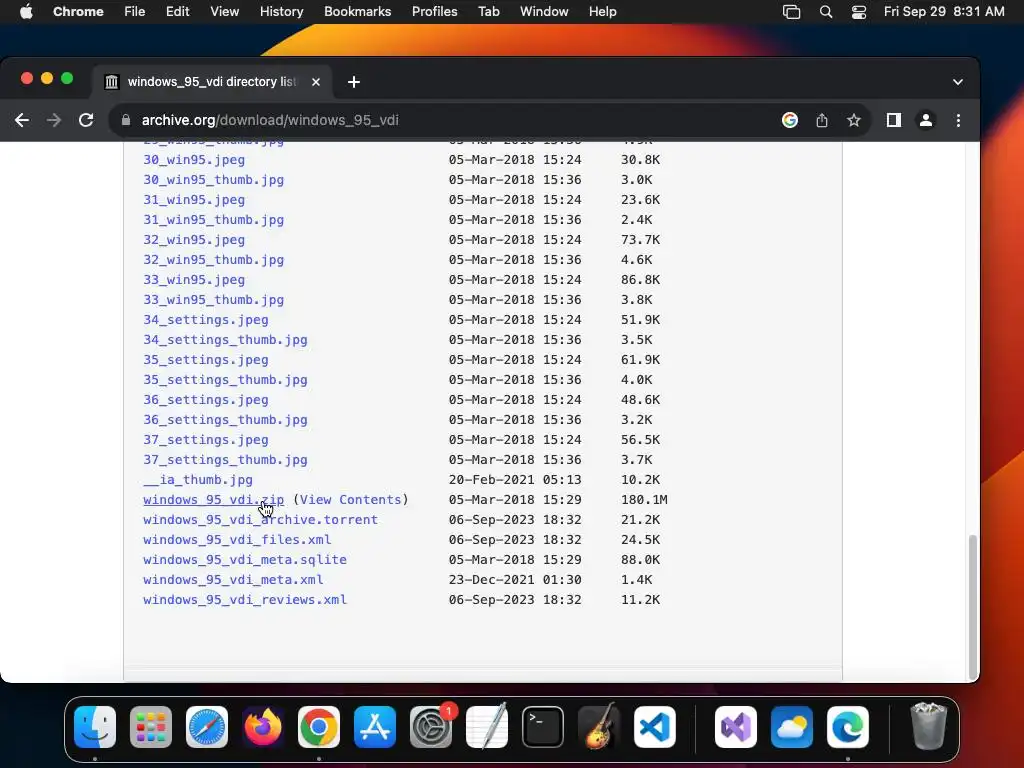Open App Store from the Dock
Viewport: 1024px width, 768px height.
click(375, 727)
